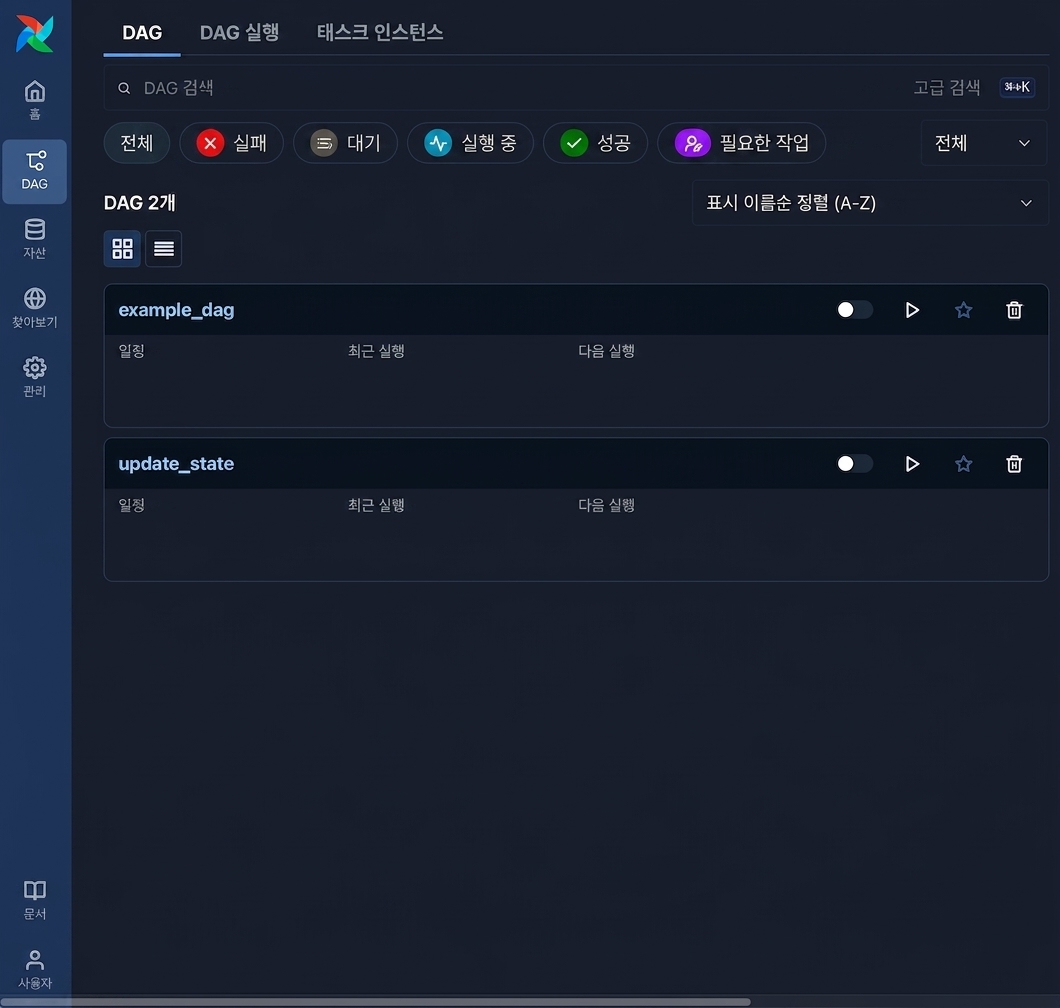1060x1008 pixels.
Task: Unpause update_state toggle switch
Action: coord(854,464)
